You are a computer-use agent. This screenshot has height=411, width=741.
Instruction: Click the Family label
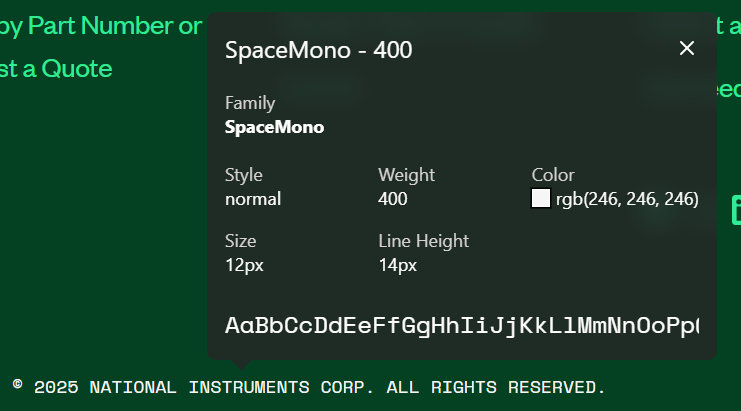coord(250,103)
